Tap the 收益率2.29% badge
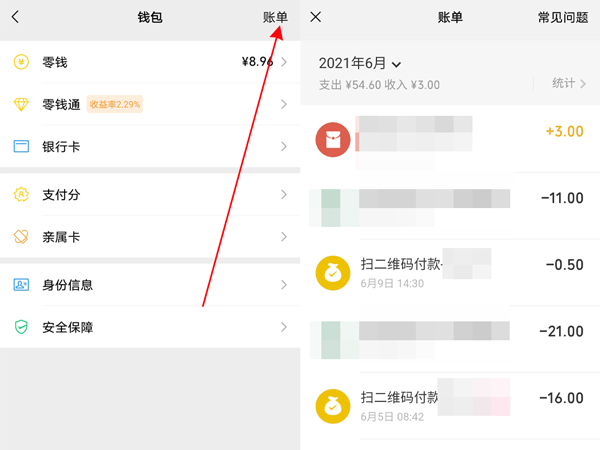The height and width of the screenshot is (450, 600). [x=115, y=104]
